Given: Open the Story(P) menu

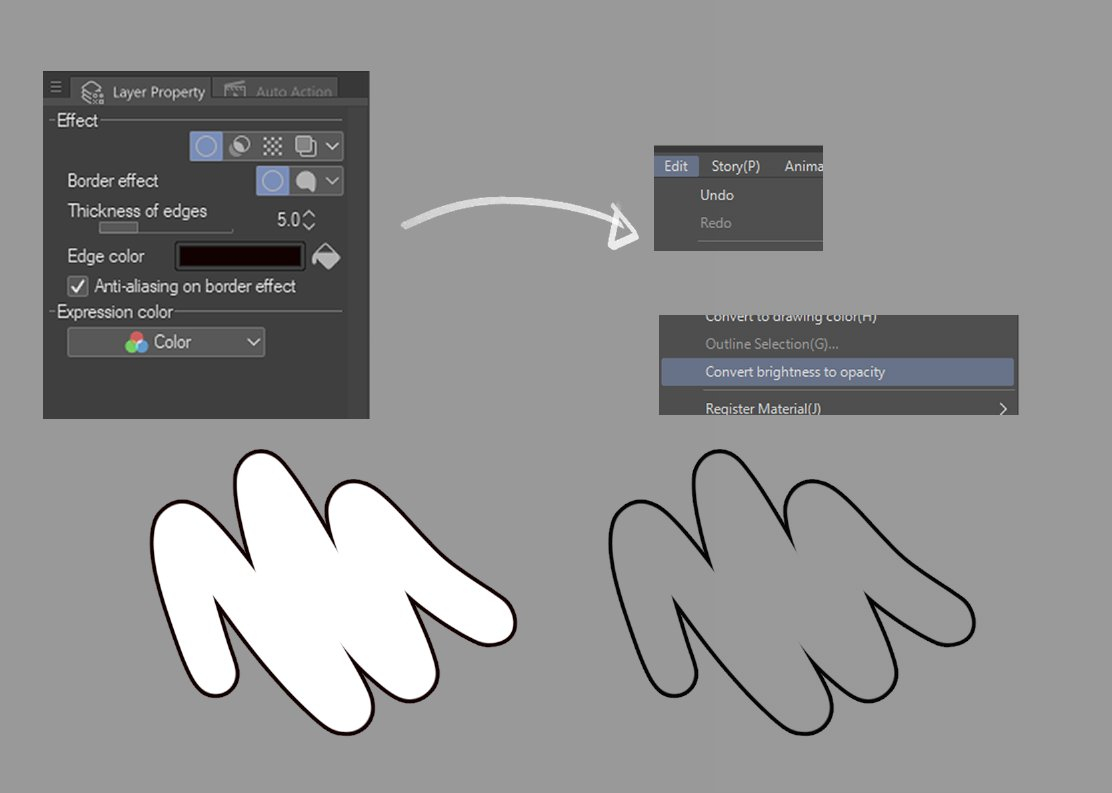Looking at the screenshot, I should (735, 166).
